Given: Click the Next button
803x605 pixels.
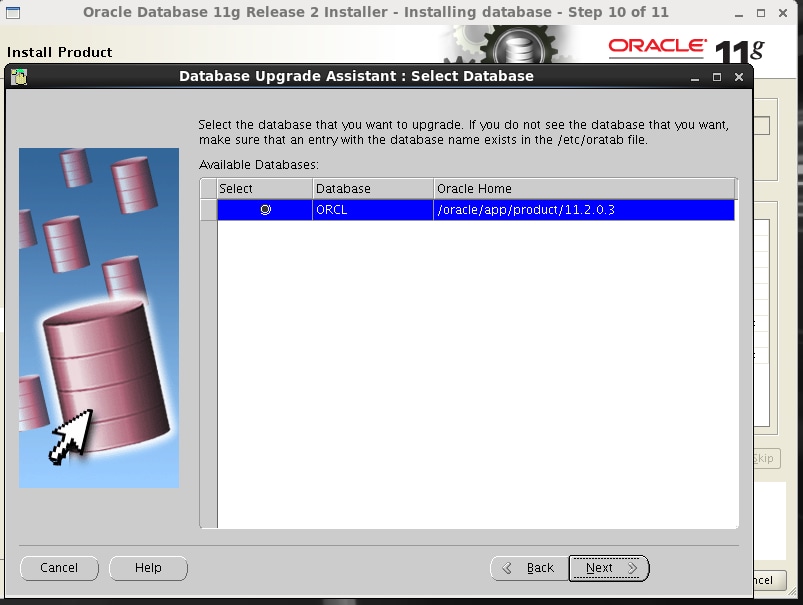Looking at the screenshot, I should [x=609, y=568].
